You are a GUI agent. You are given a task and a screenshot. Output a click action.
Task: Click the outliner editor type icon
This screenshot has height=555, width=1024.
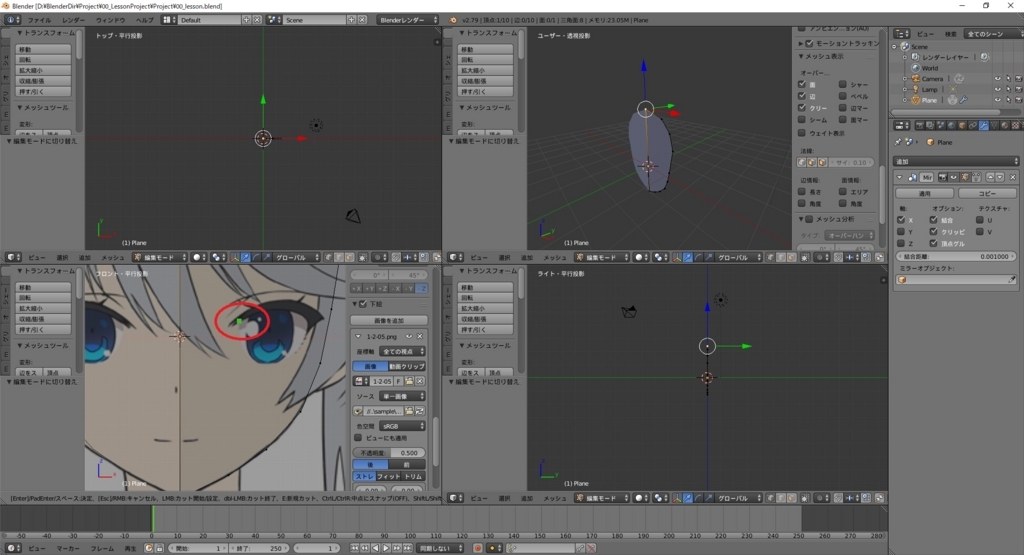[902, 33]
